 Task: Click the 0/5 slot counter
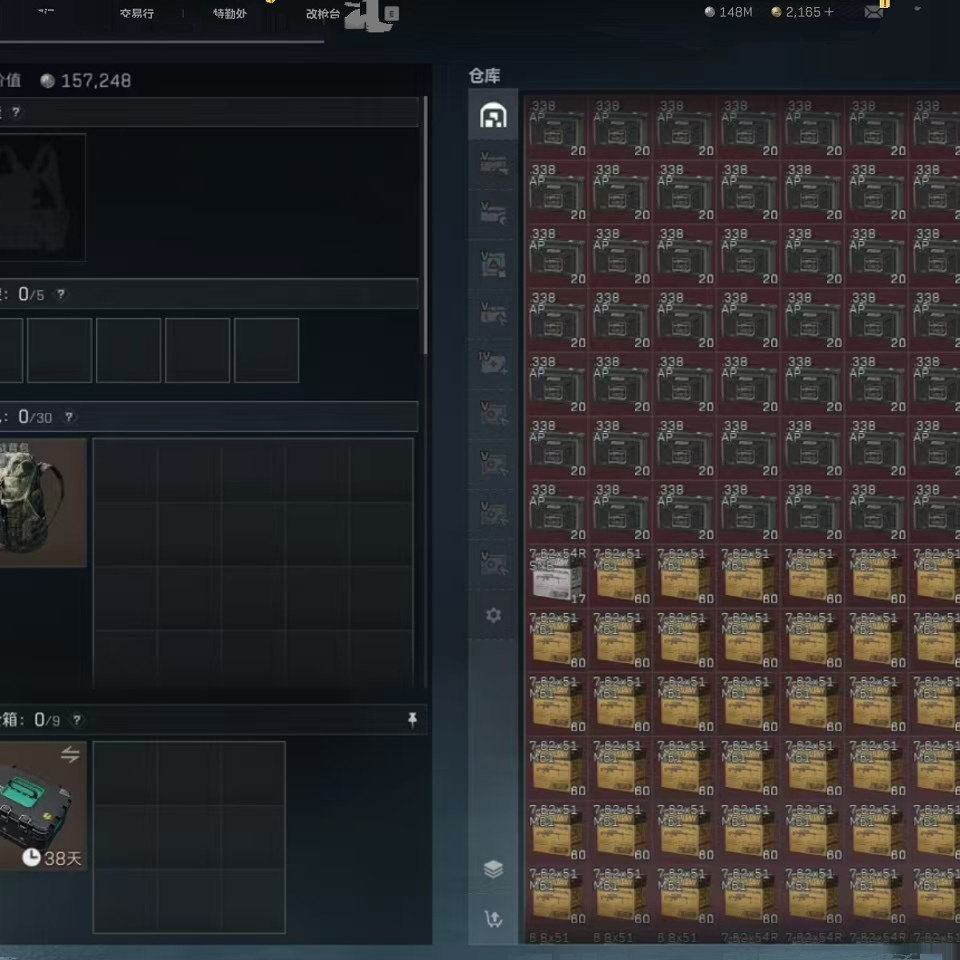(31, 294)
